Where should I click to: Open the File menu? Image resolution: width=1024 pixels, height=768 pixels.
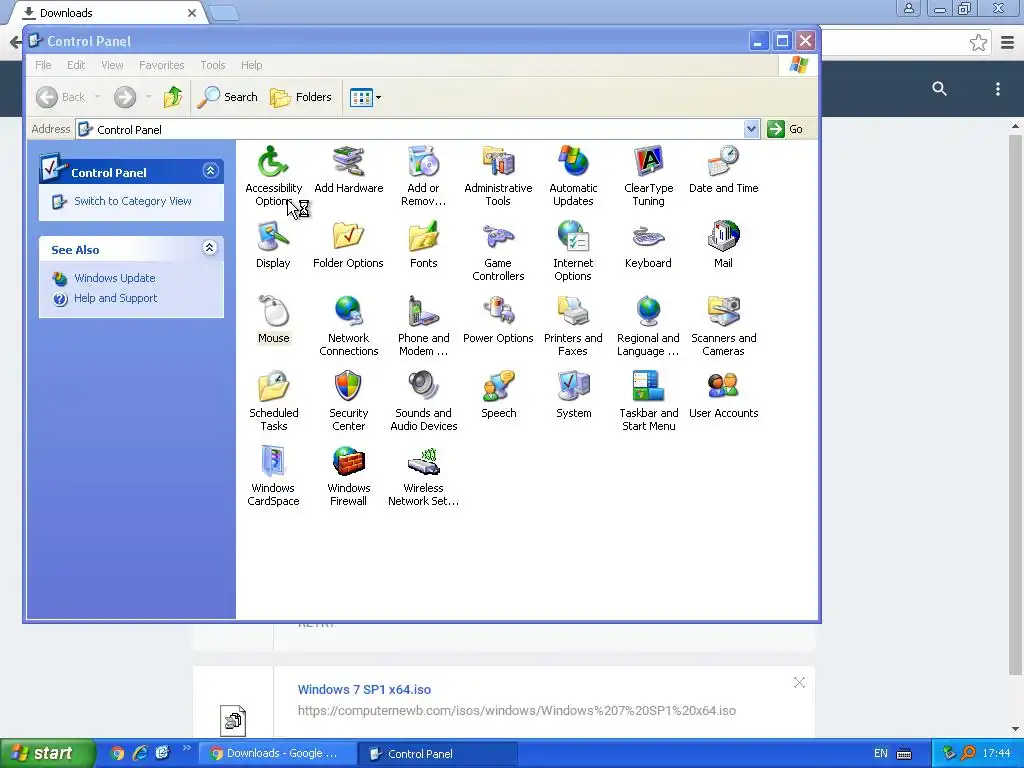pos(43,65)
